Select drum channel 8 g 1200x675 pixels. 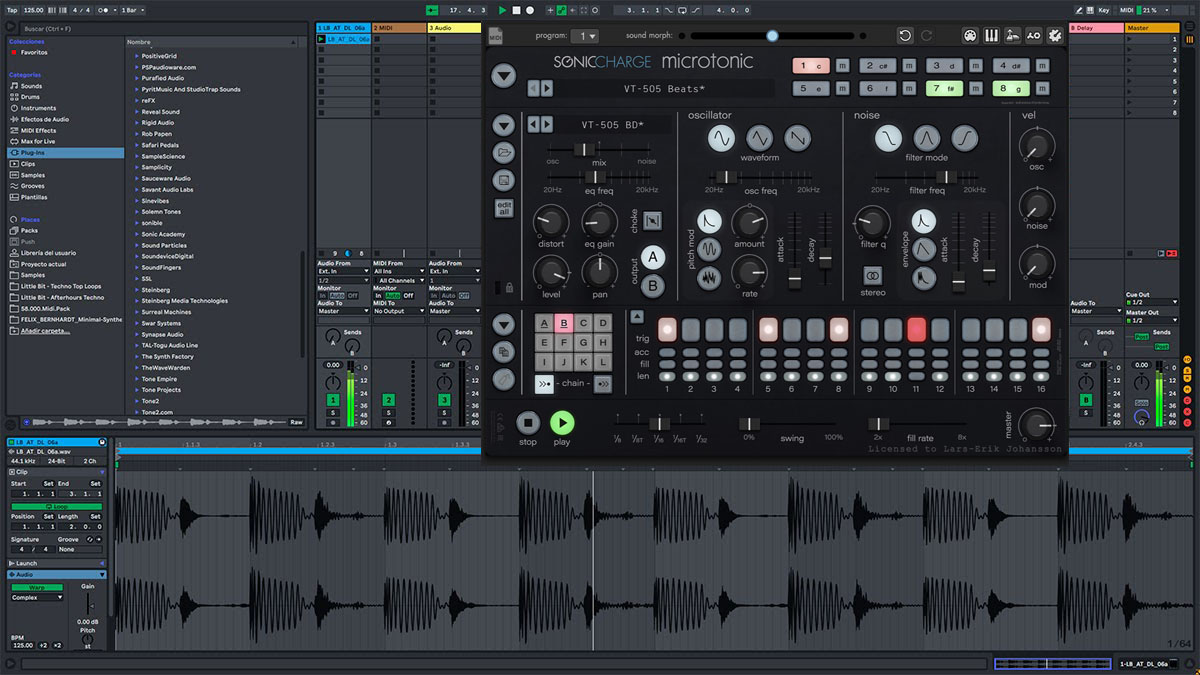(x=1010, y=88)
